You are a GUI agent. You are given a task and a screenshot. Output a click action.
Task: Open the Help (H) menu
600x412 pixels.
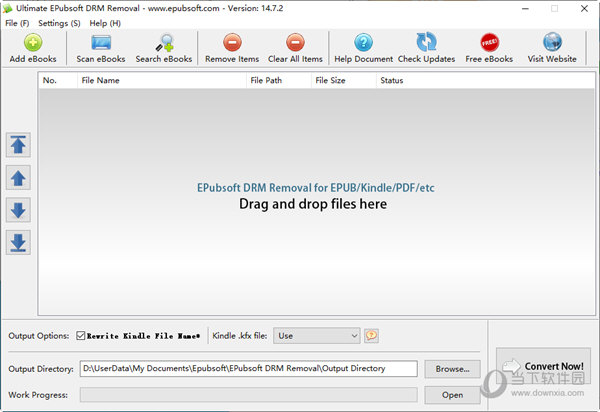pyautogui.click(x=105, y=23)
